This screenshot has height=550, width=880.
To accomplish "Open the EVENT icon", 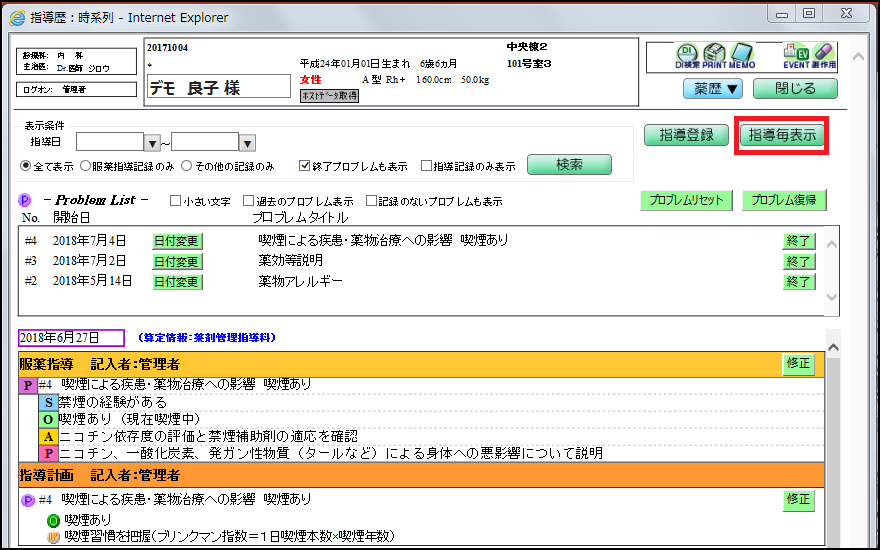I will click(x=796, y=55).
